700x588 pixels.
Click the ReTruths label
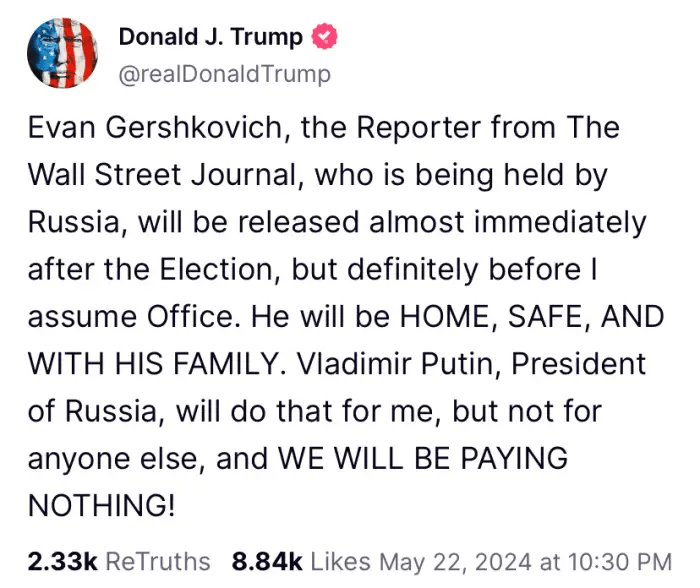point(158,561)
